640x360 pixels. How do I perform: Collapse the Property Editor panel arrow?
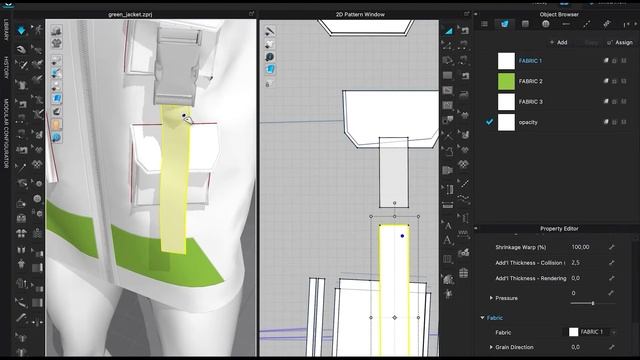476,229
